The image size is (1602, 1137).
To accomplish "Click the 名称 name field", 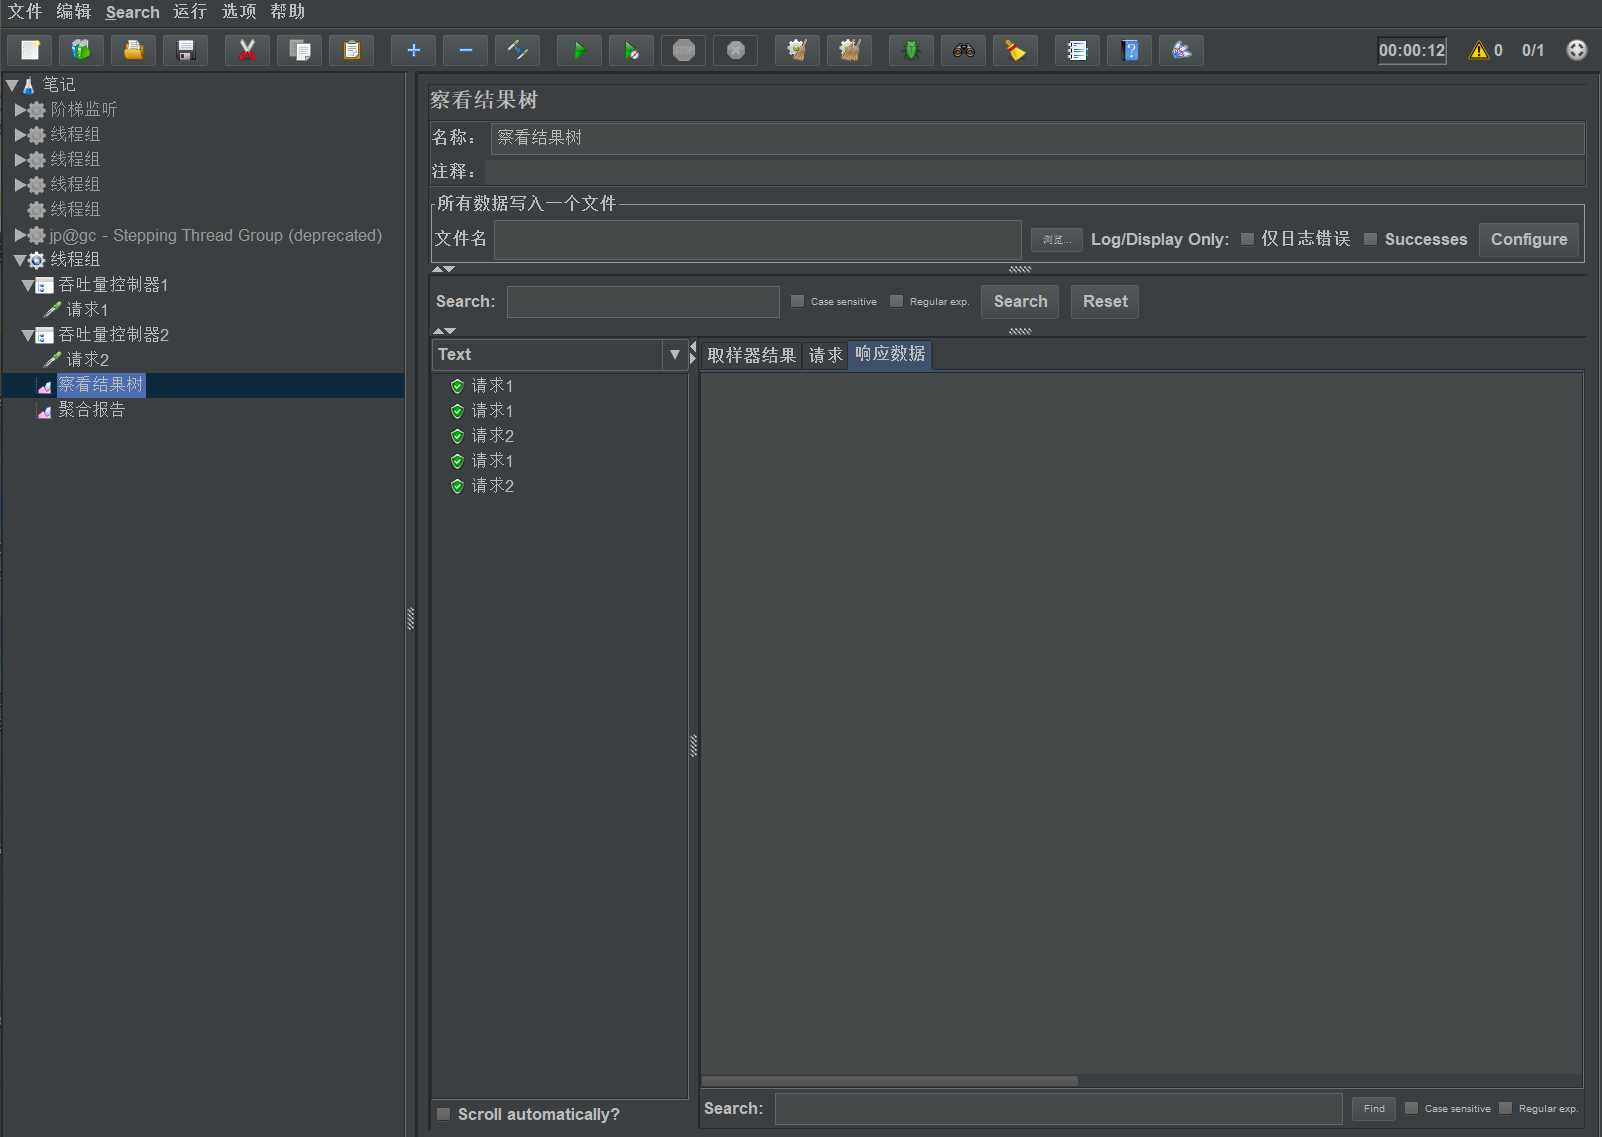I will click(x=1037, y=138).
